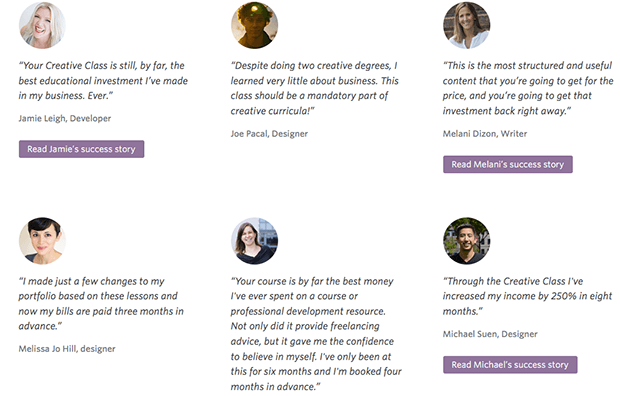Click quote starting 'Your Creative Class is still'
620x396 pixels.
pyautogui.click(x=103, y=81)
